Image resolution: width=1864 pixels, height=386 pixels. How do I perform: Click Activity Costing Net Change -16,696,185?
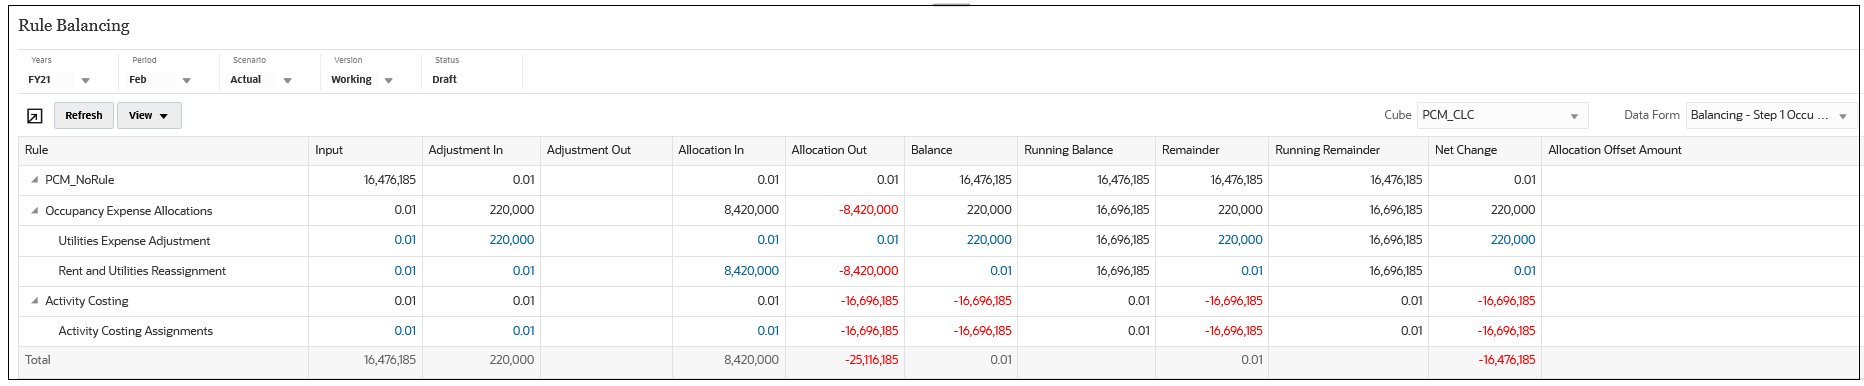coord(1507,301)
